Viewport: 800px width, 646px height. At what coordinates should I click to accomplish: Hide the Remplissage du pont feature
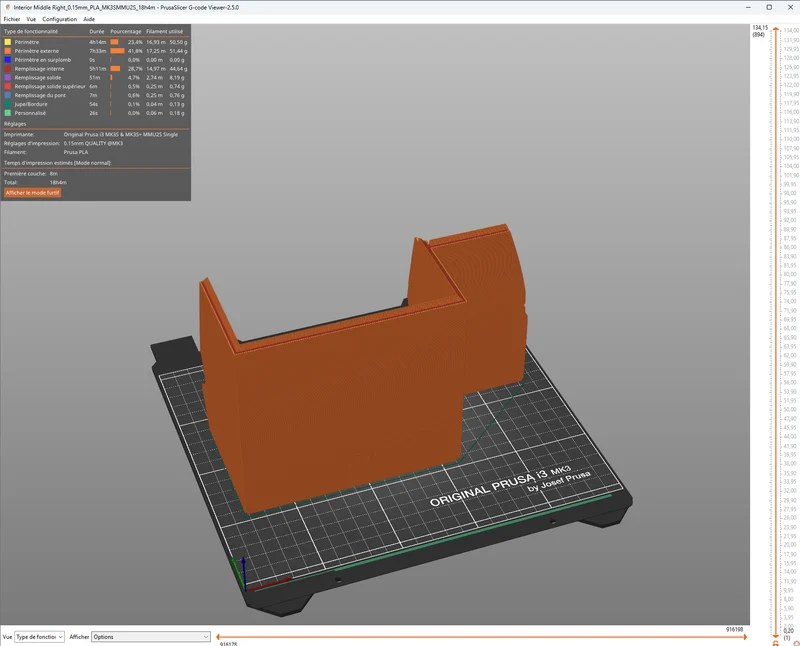(x=96, y=95)
